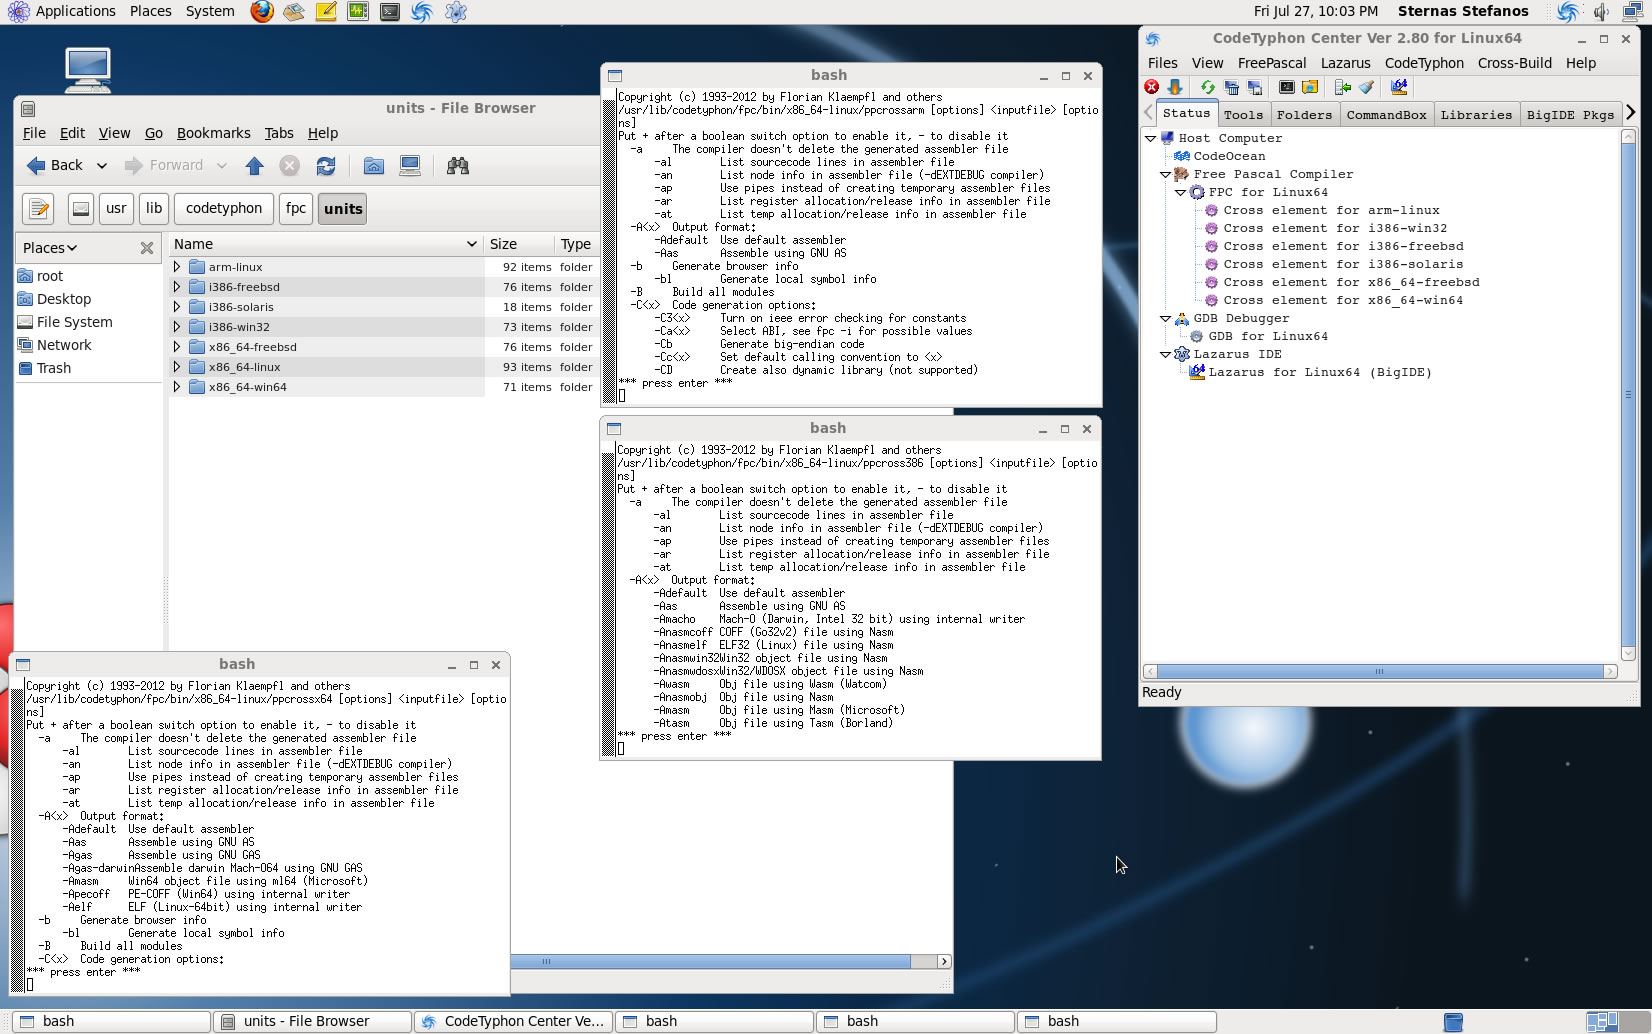1652x1034 pixels.
Task: Select Trash in Places sidebar
Action: 45,368
